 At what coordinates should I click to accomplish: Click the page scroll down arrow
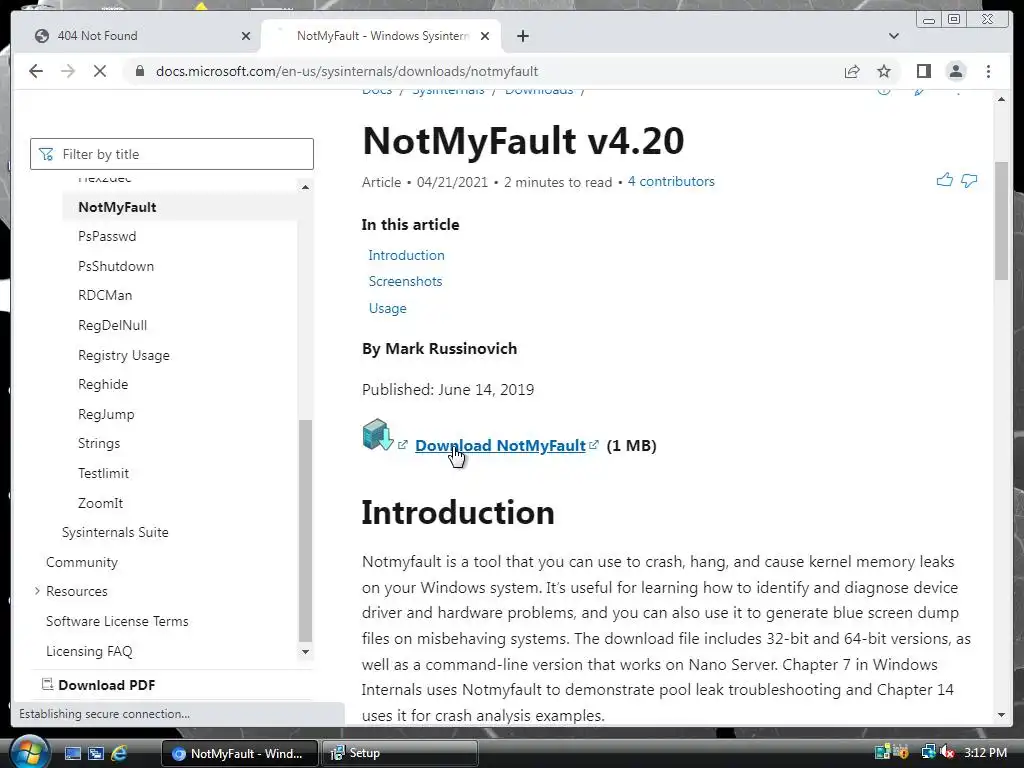pyautogui.click(x=1001, y=715)
